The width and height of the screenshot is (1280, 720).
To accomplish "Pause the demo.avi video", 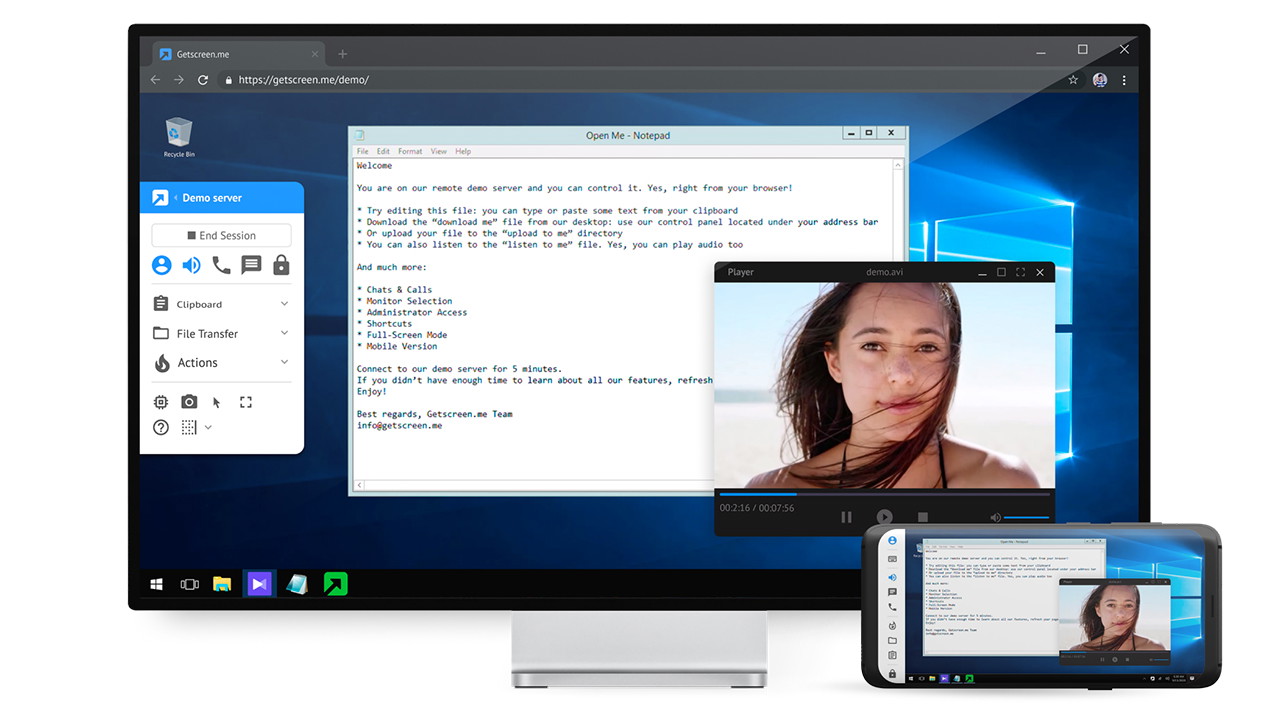I will (846, 517).
